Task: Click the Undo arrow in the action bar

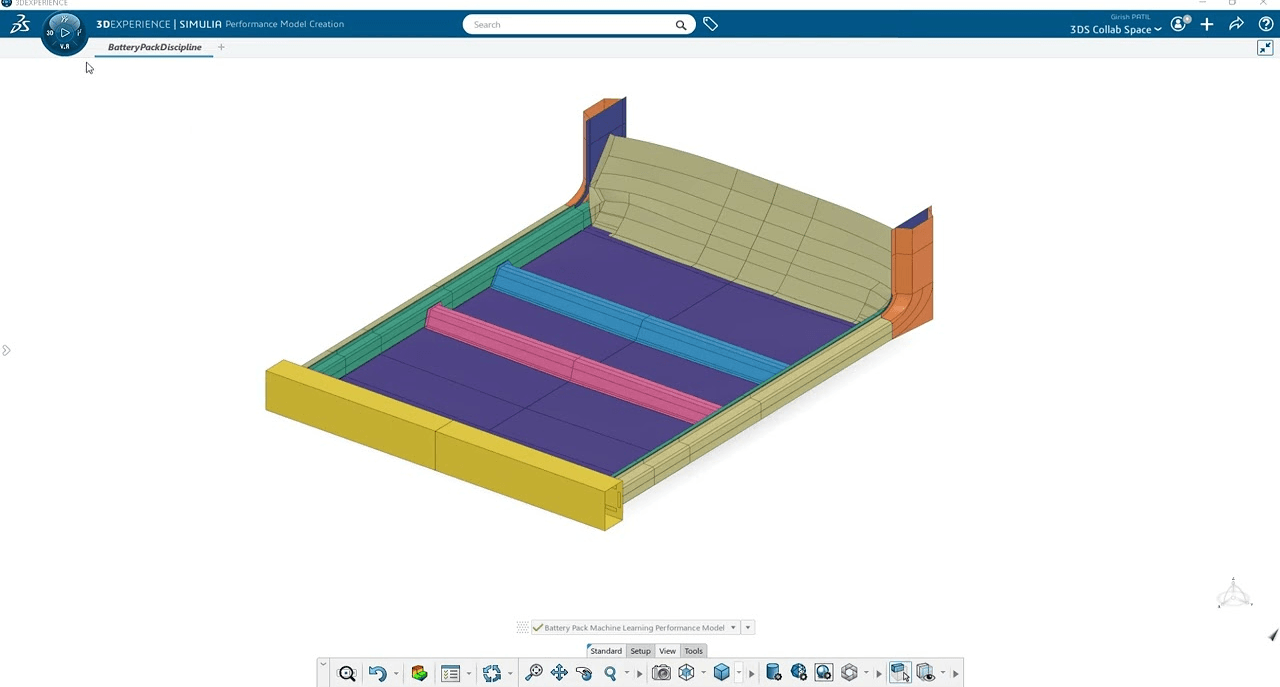Action: pos(377,672)
